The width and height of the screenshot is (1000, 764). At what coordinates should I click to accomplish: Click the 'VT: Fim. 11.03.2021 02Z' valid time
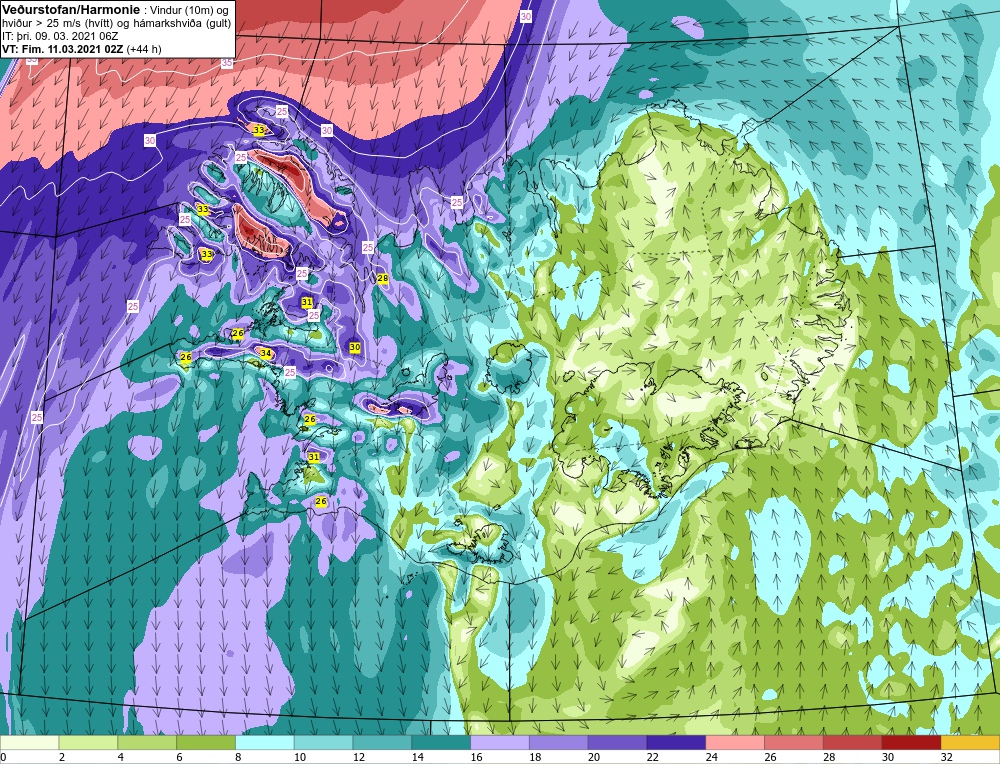tap(63, 49)
